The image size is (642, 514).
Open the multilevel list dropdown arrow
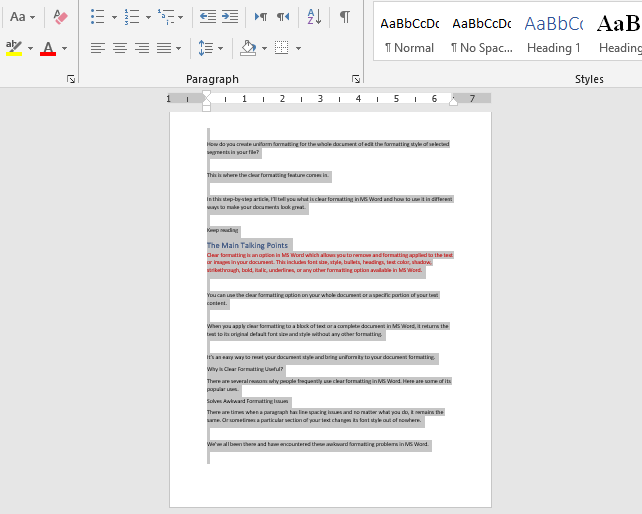181,17
